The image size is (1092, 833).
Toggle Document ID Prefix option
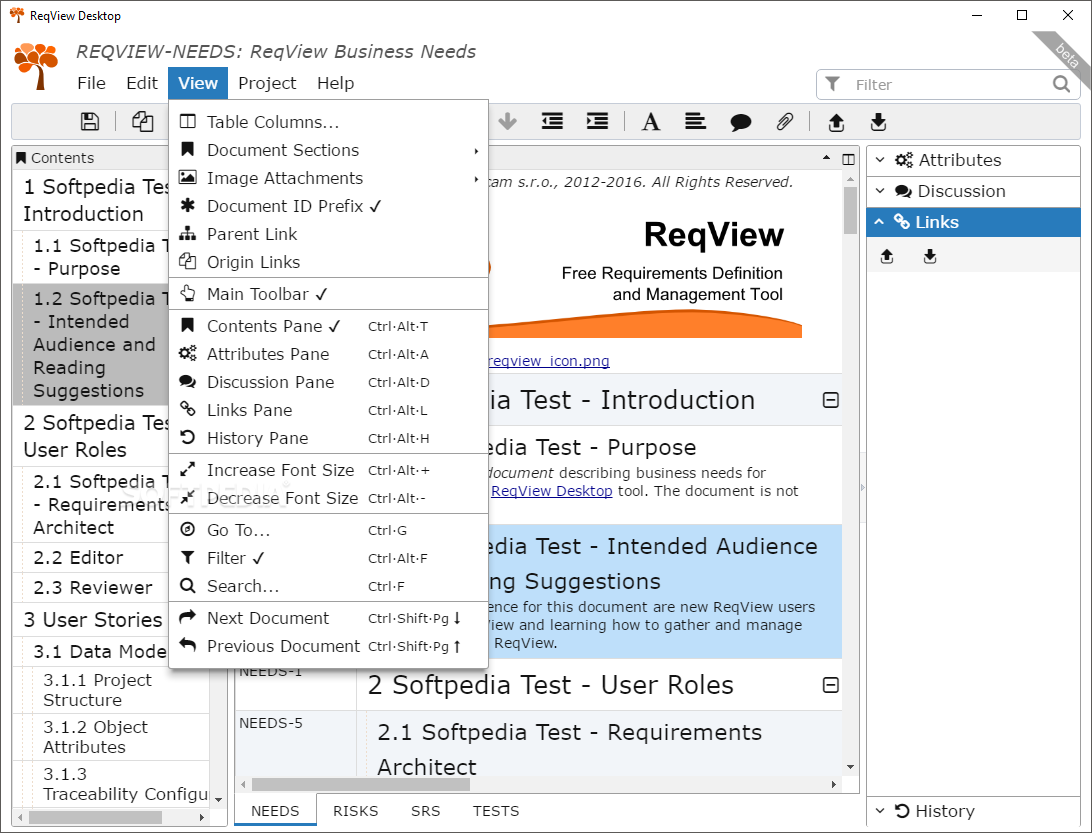tap(328, 206)
